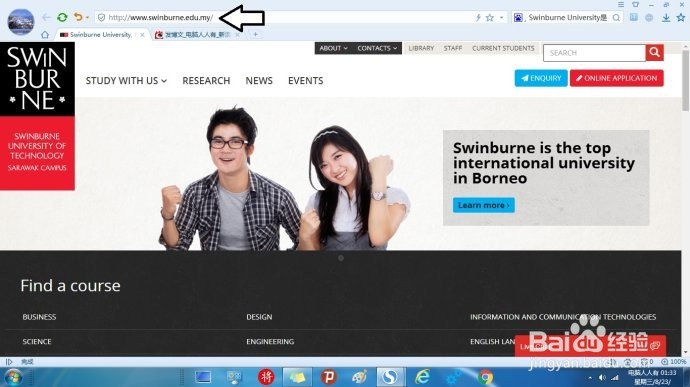
Task: Close the Swinburne University tab
Action: pos(142,35)
